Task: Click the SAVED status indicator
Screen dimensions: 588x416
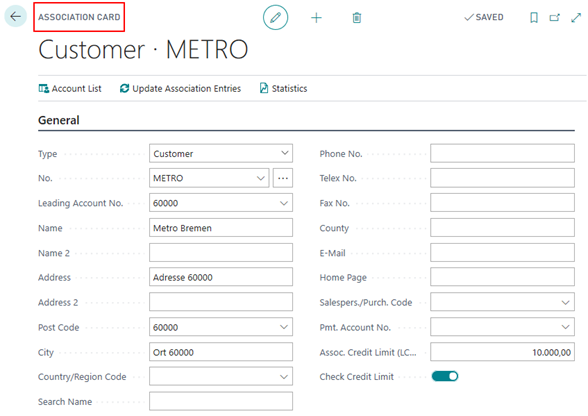Action: [484, 17]
